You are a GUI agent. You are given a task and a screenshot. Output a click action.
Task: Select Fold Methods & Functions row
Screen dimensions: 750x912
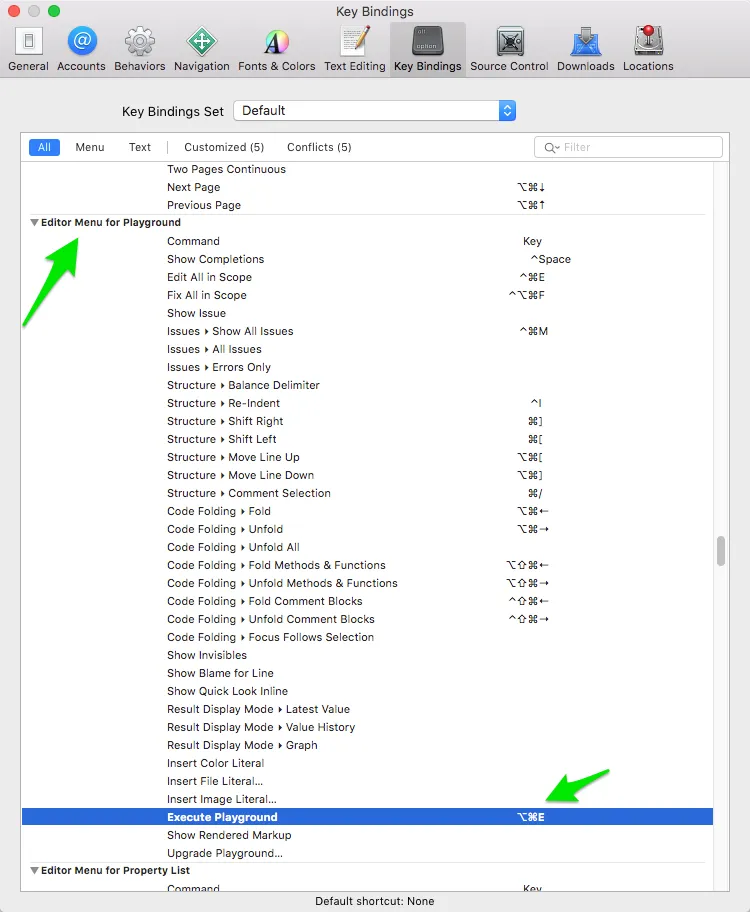pyautogui.click(x=367, y=566)
